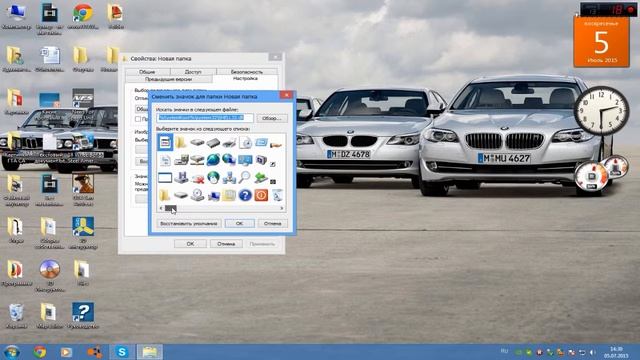The image size is (640, 360).
Task: Launch Chrome from the taskbar
Action: [x=40, y=351]
